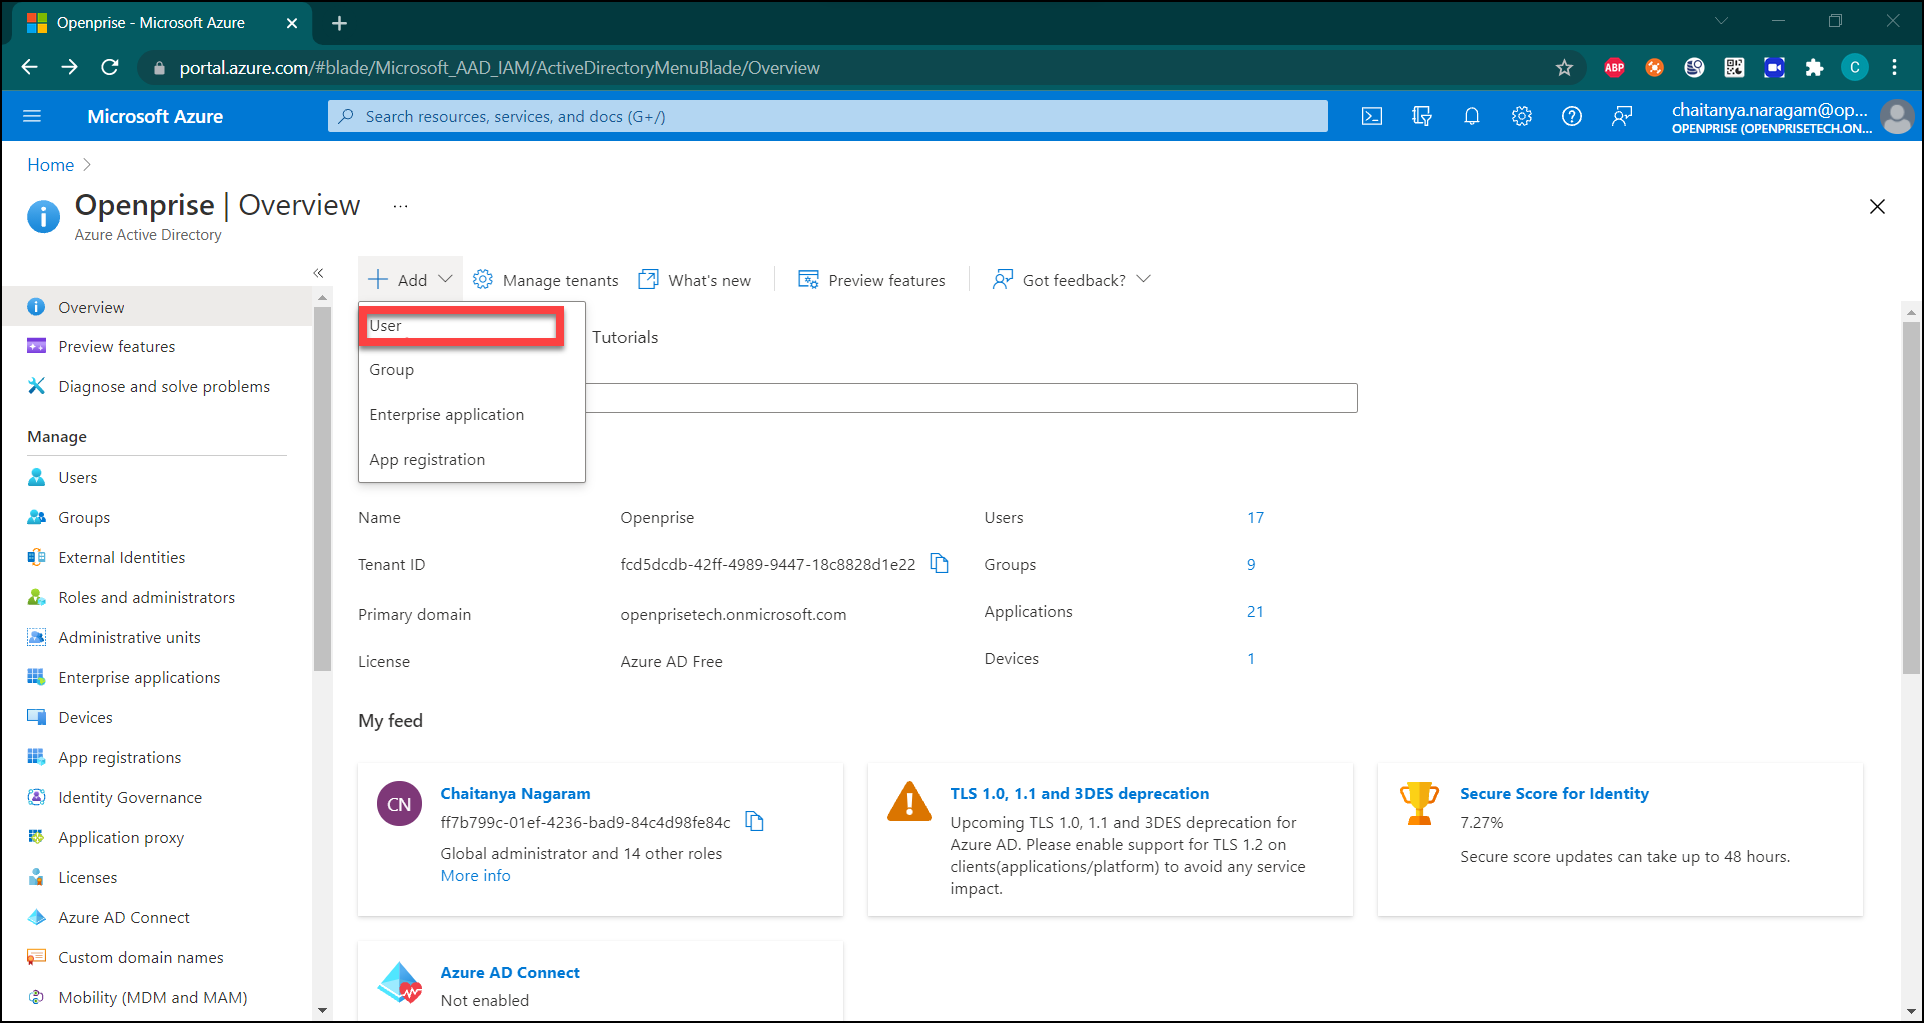This screenshot has height=1023, width=1924.
Task: Expand Got feedback dropdown
Action: (1072, 280)
